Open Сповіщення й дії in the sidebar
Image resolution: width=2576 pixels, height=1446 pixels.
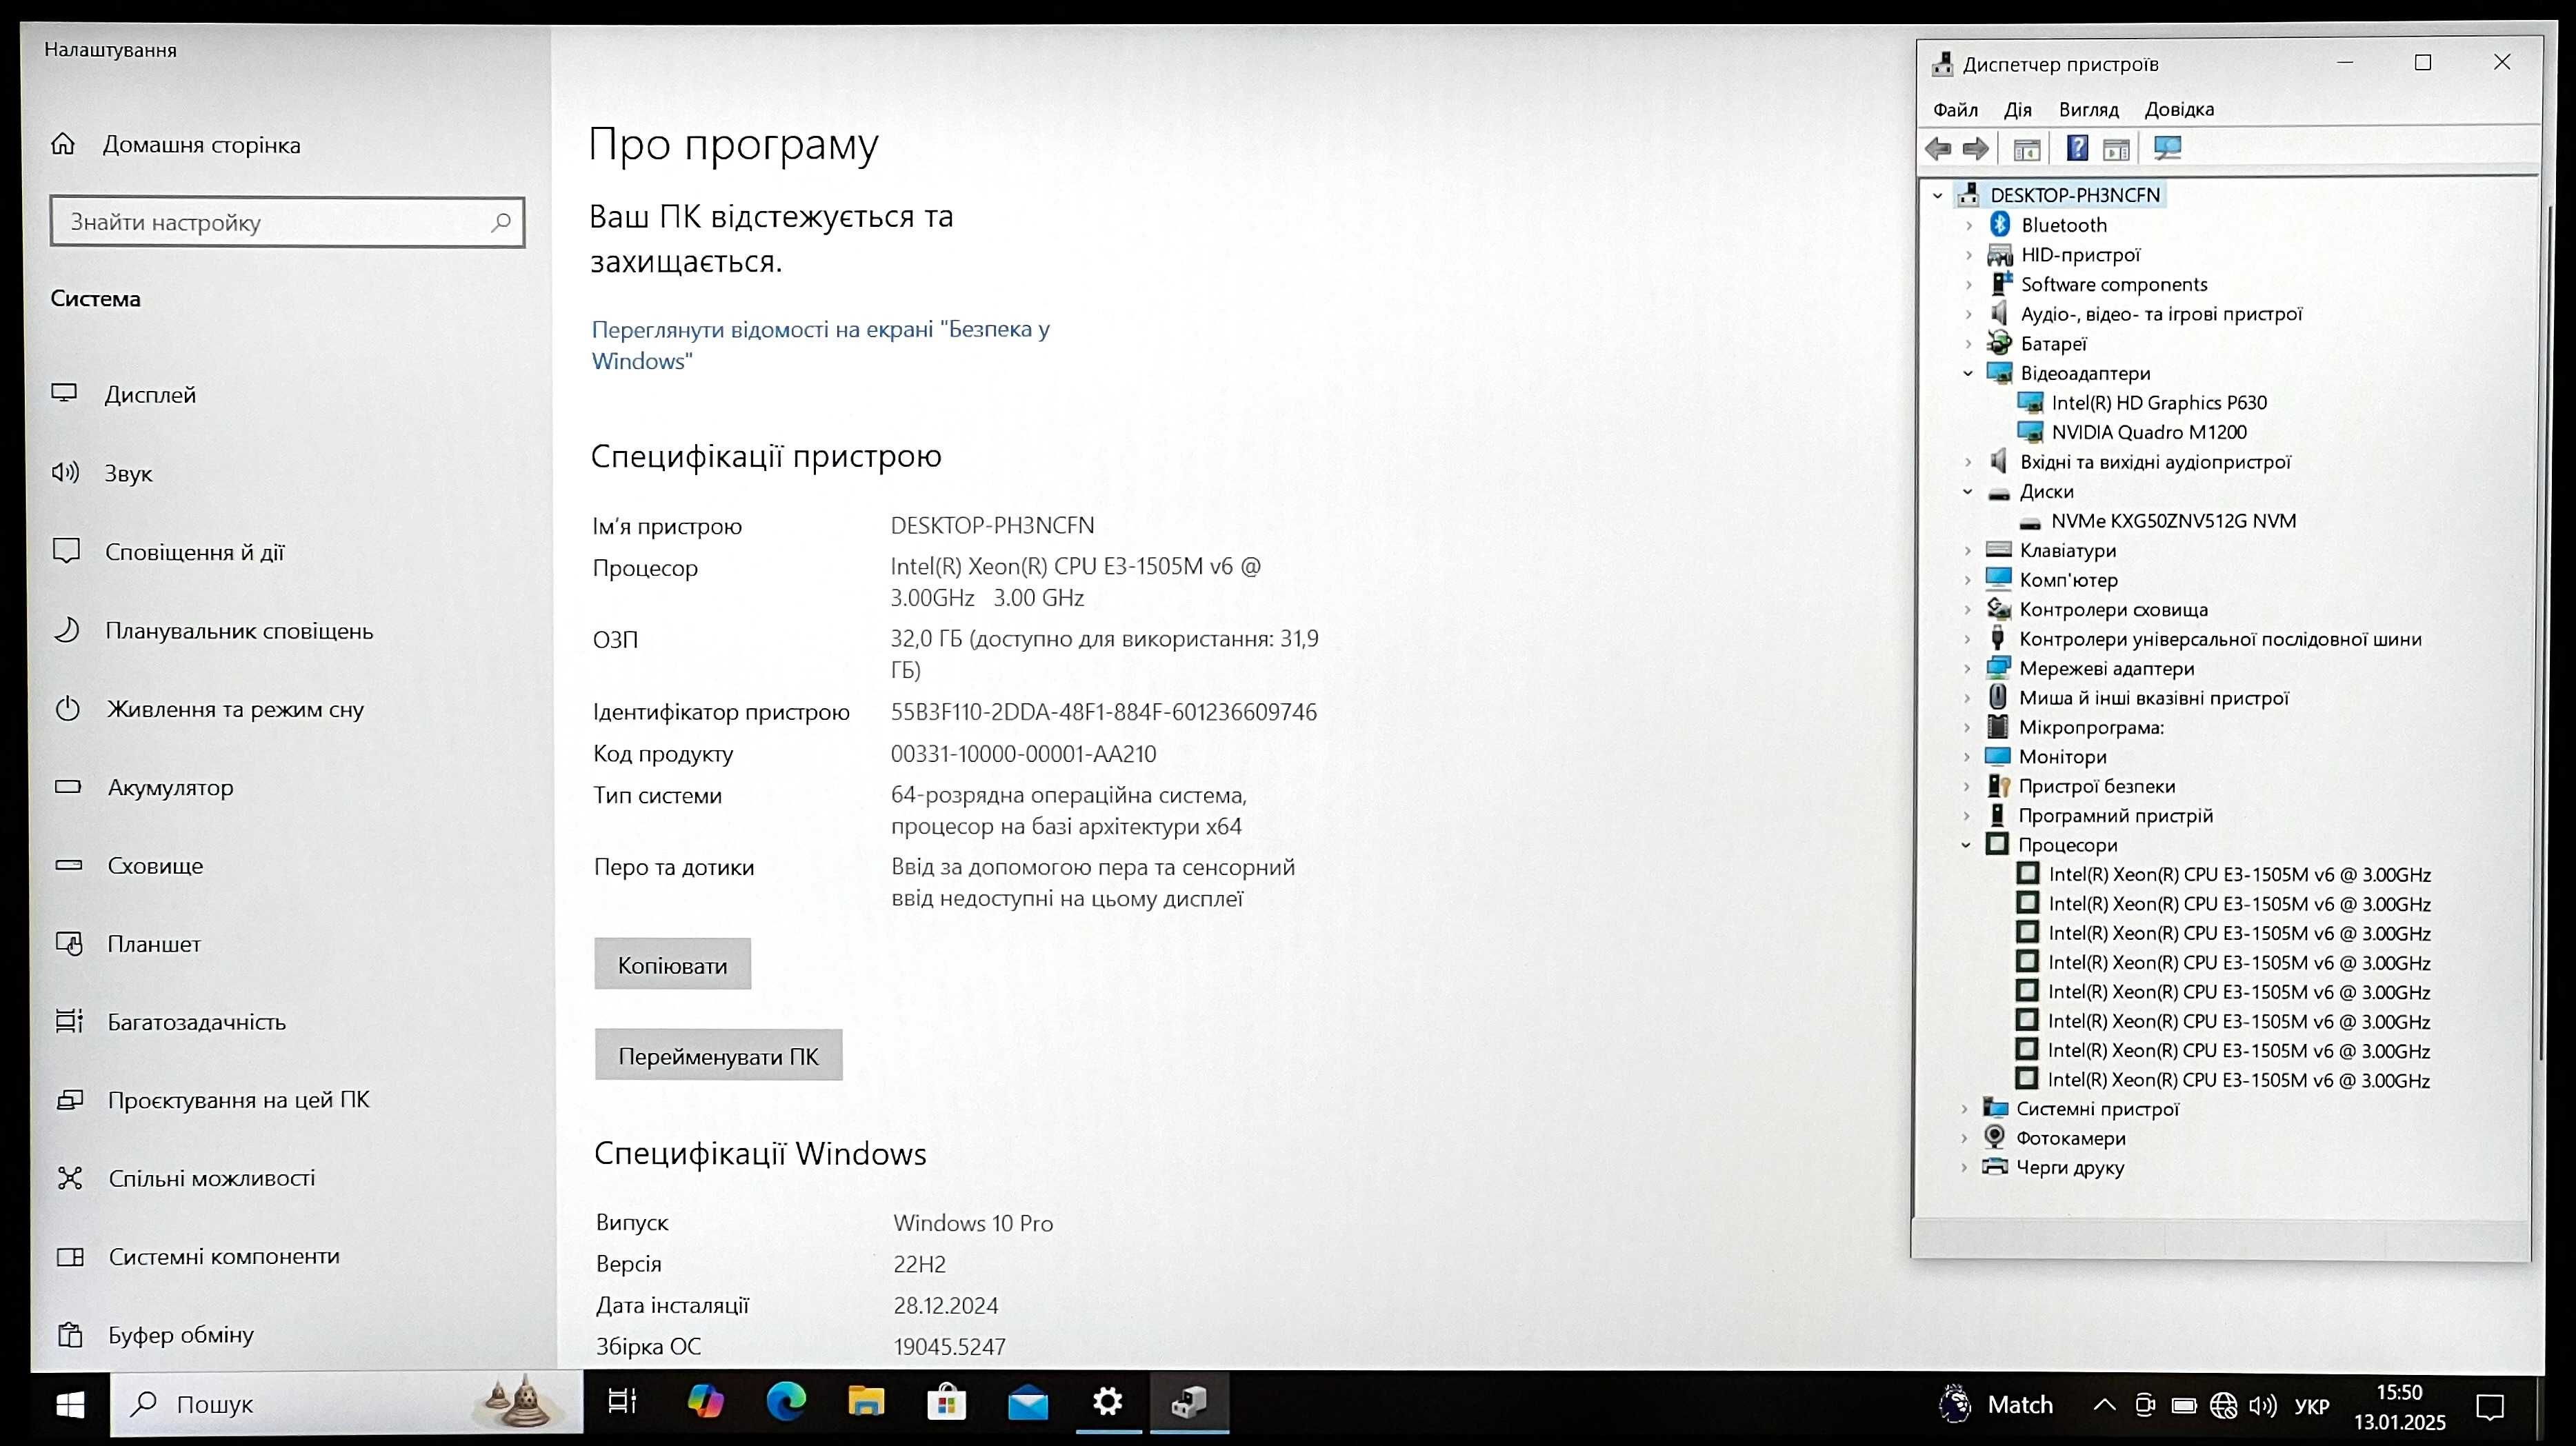click(x=168, y=552)
